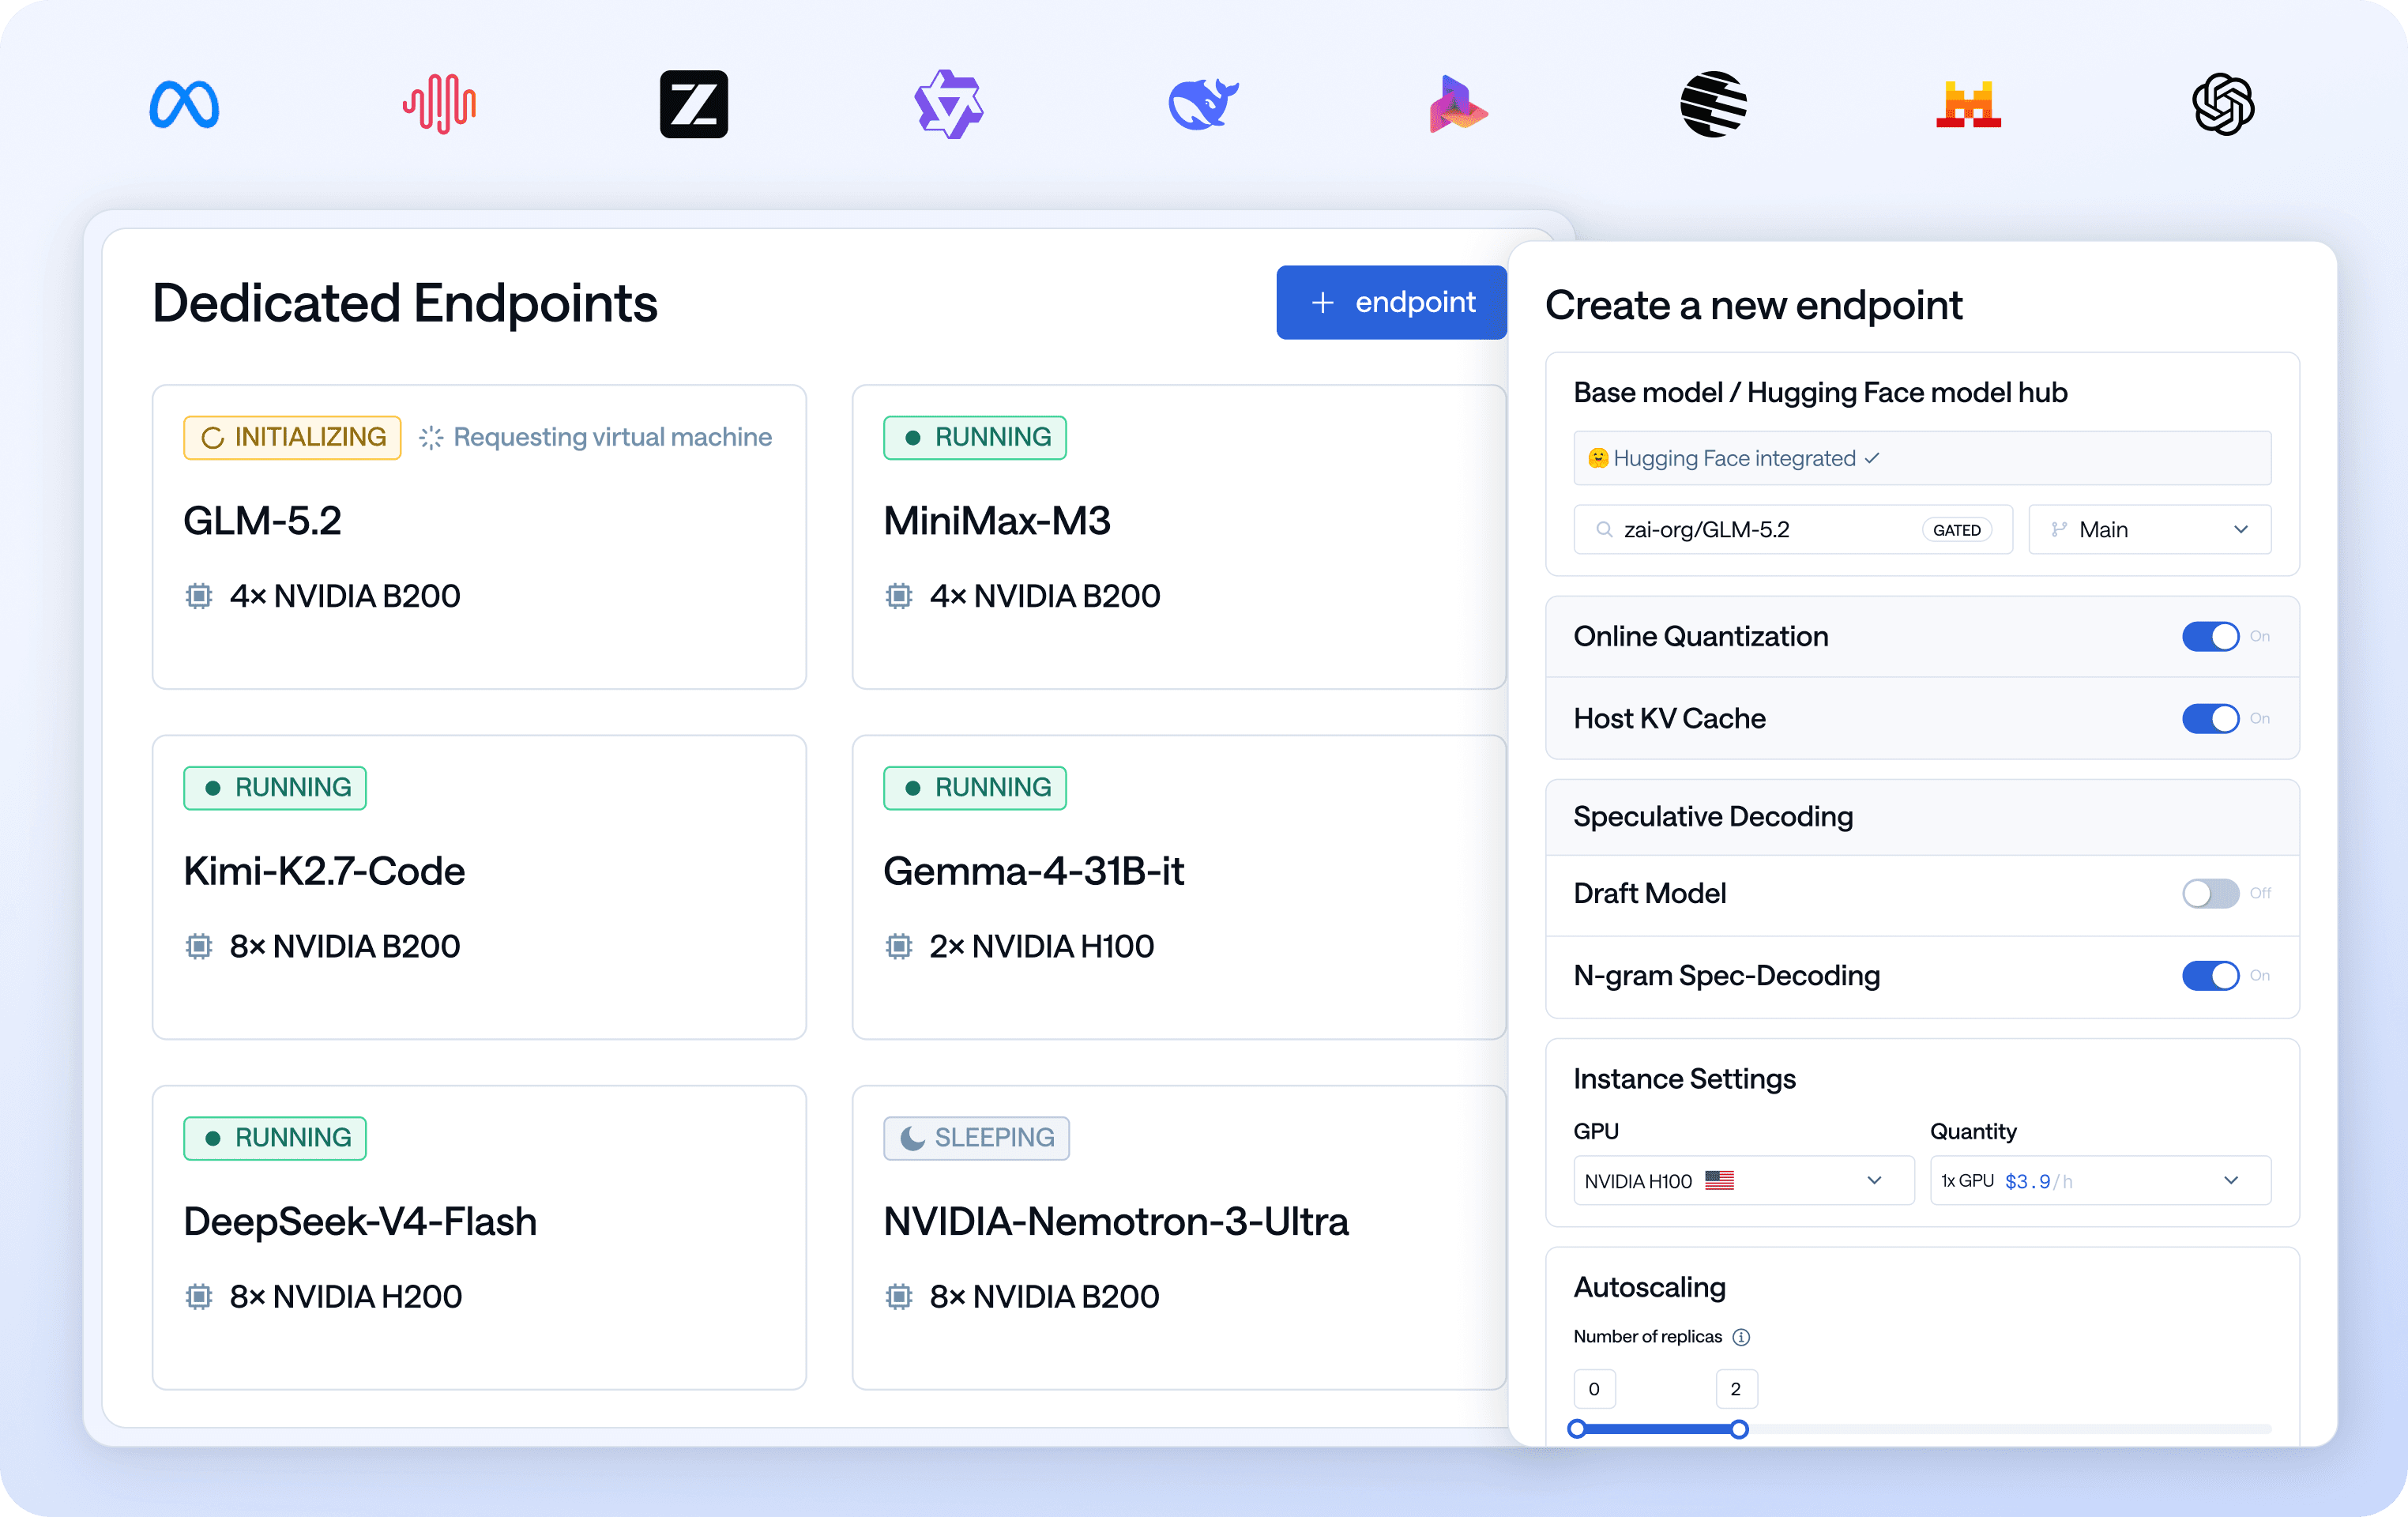The height and width of the screenshot is (1517, 2408).
Task: Click the pink-purple arrow-shaped logo
Action: (x=1458, y=104)
